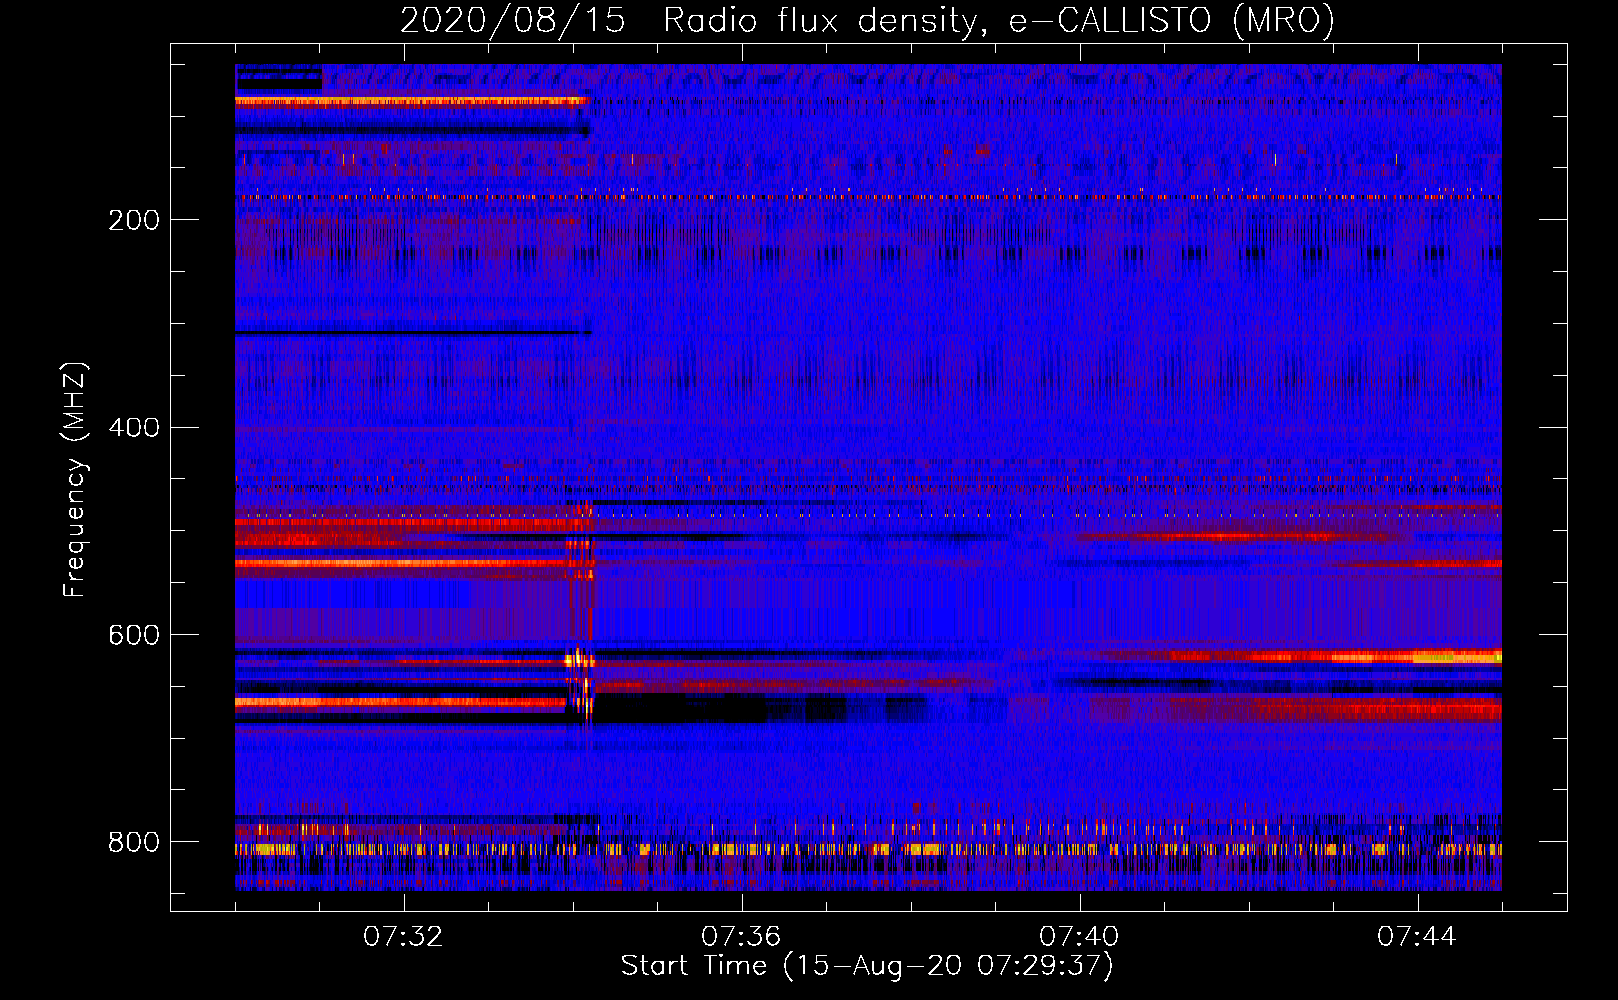Click the 'Frequency (MHZ)' y-axis label

75,480
